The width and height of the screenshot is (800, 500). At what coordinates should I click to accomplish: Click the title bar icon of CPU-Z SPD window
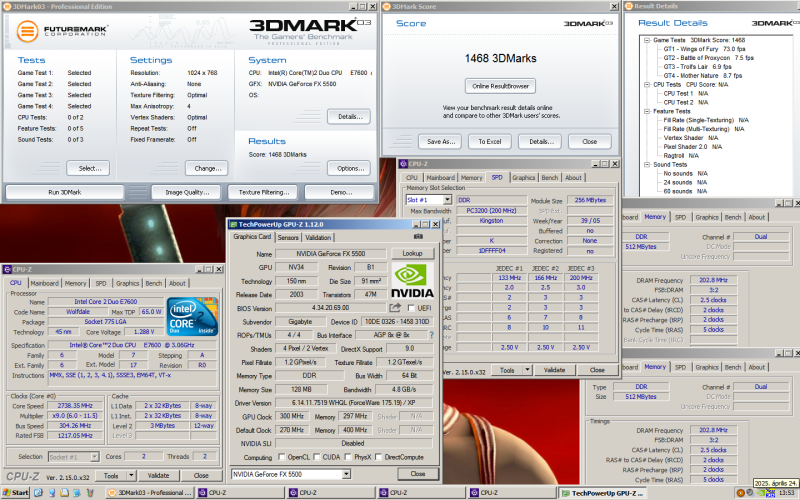[x=404, y=164]
